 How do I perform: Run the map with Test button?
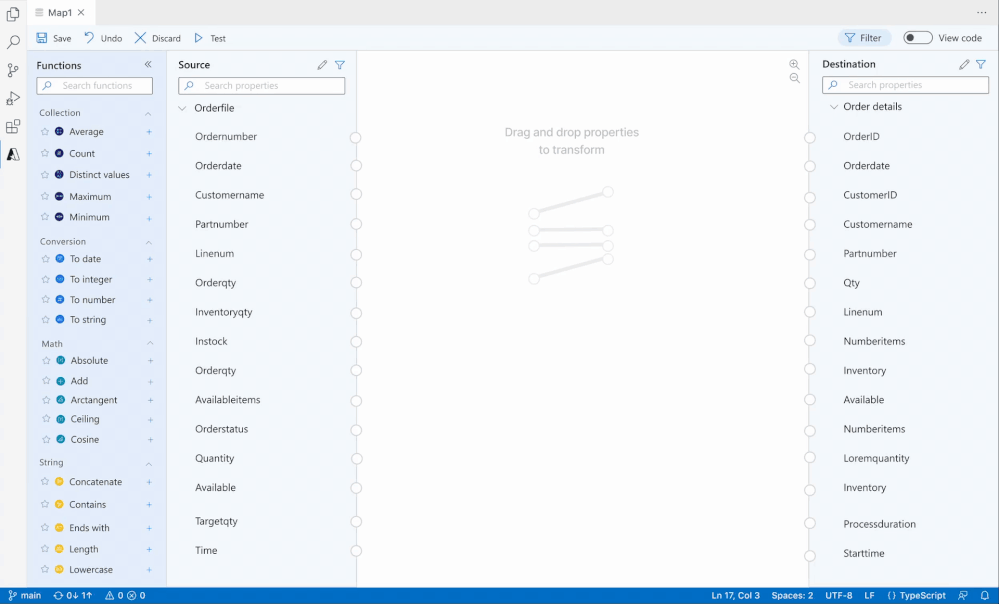[x=210, y=38]
